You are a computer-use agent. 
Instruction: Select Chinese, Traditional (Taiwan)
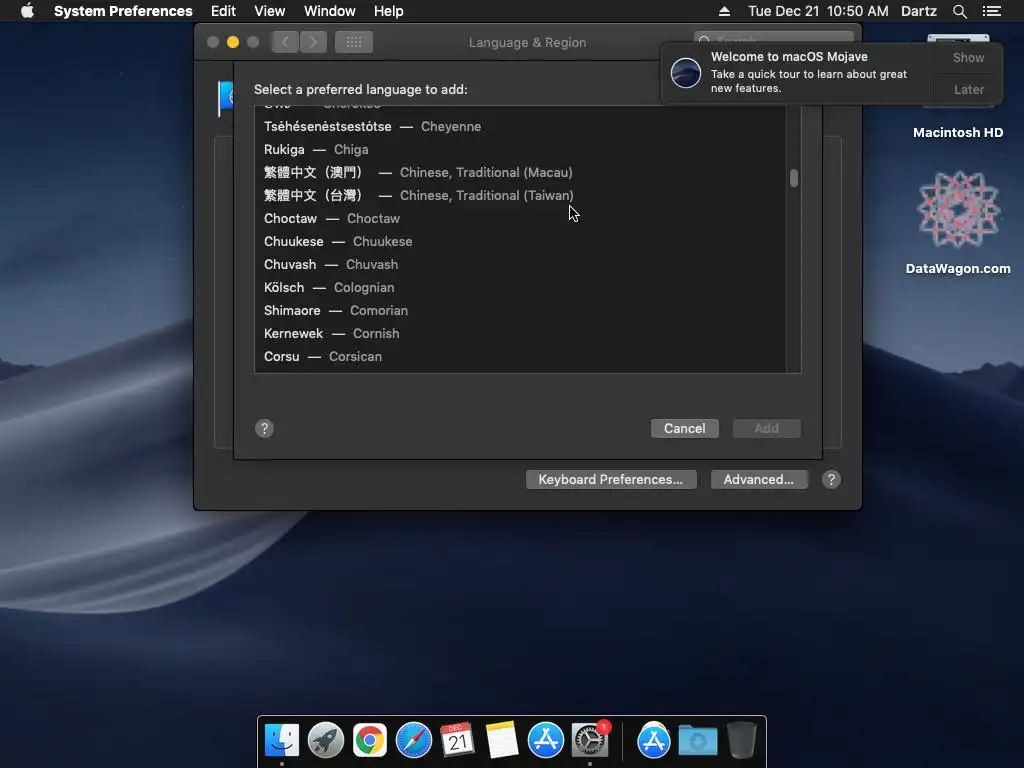point(520,195)
